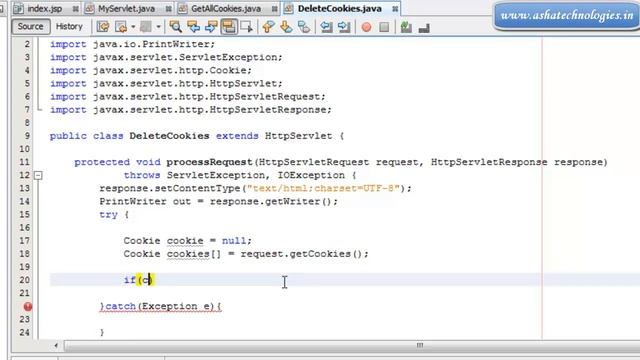
Task: Click 'HttpServletResponse;' import on line 7
Action: click(x=270, y=110)
